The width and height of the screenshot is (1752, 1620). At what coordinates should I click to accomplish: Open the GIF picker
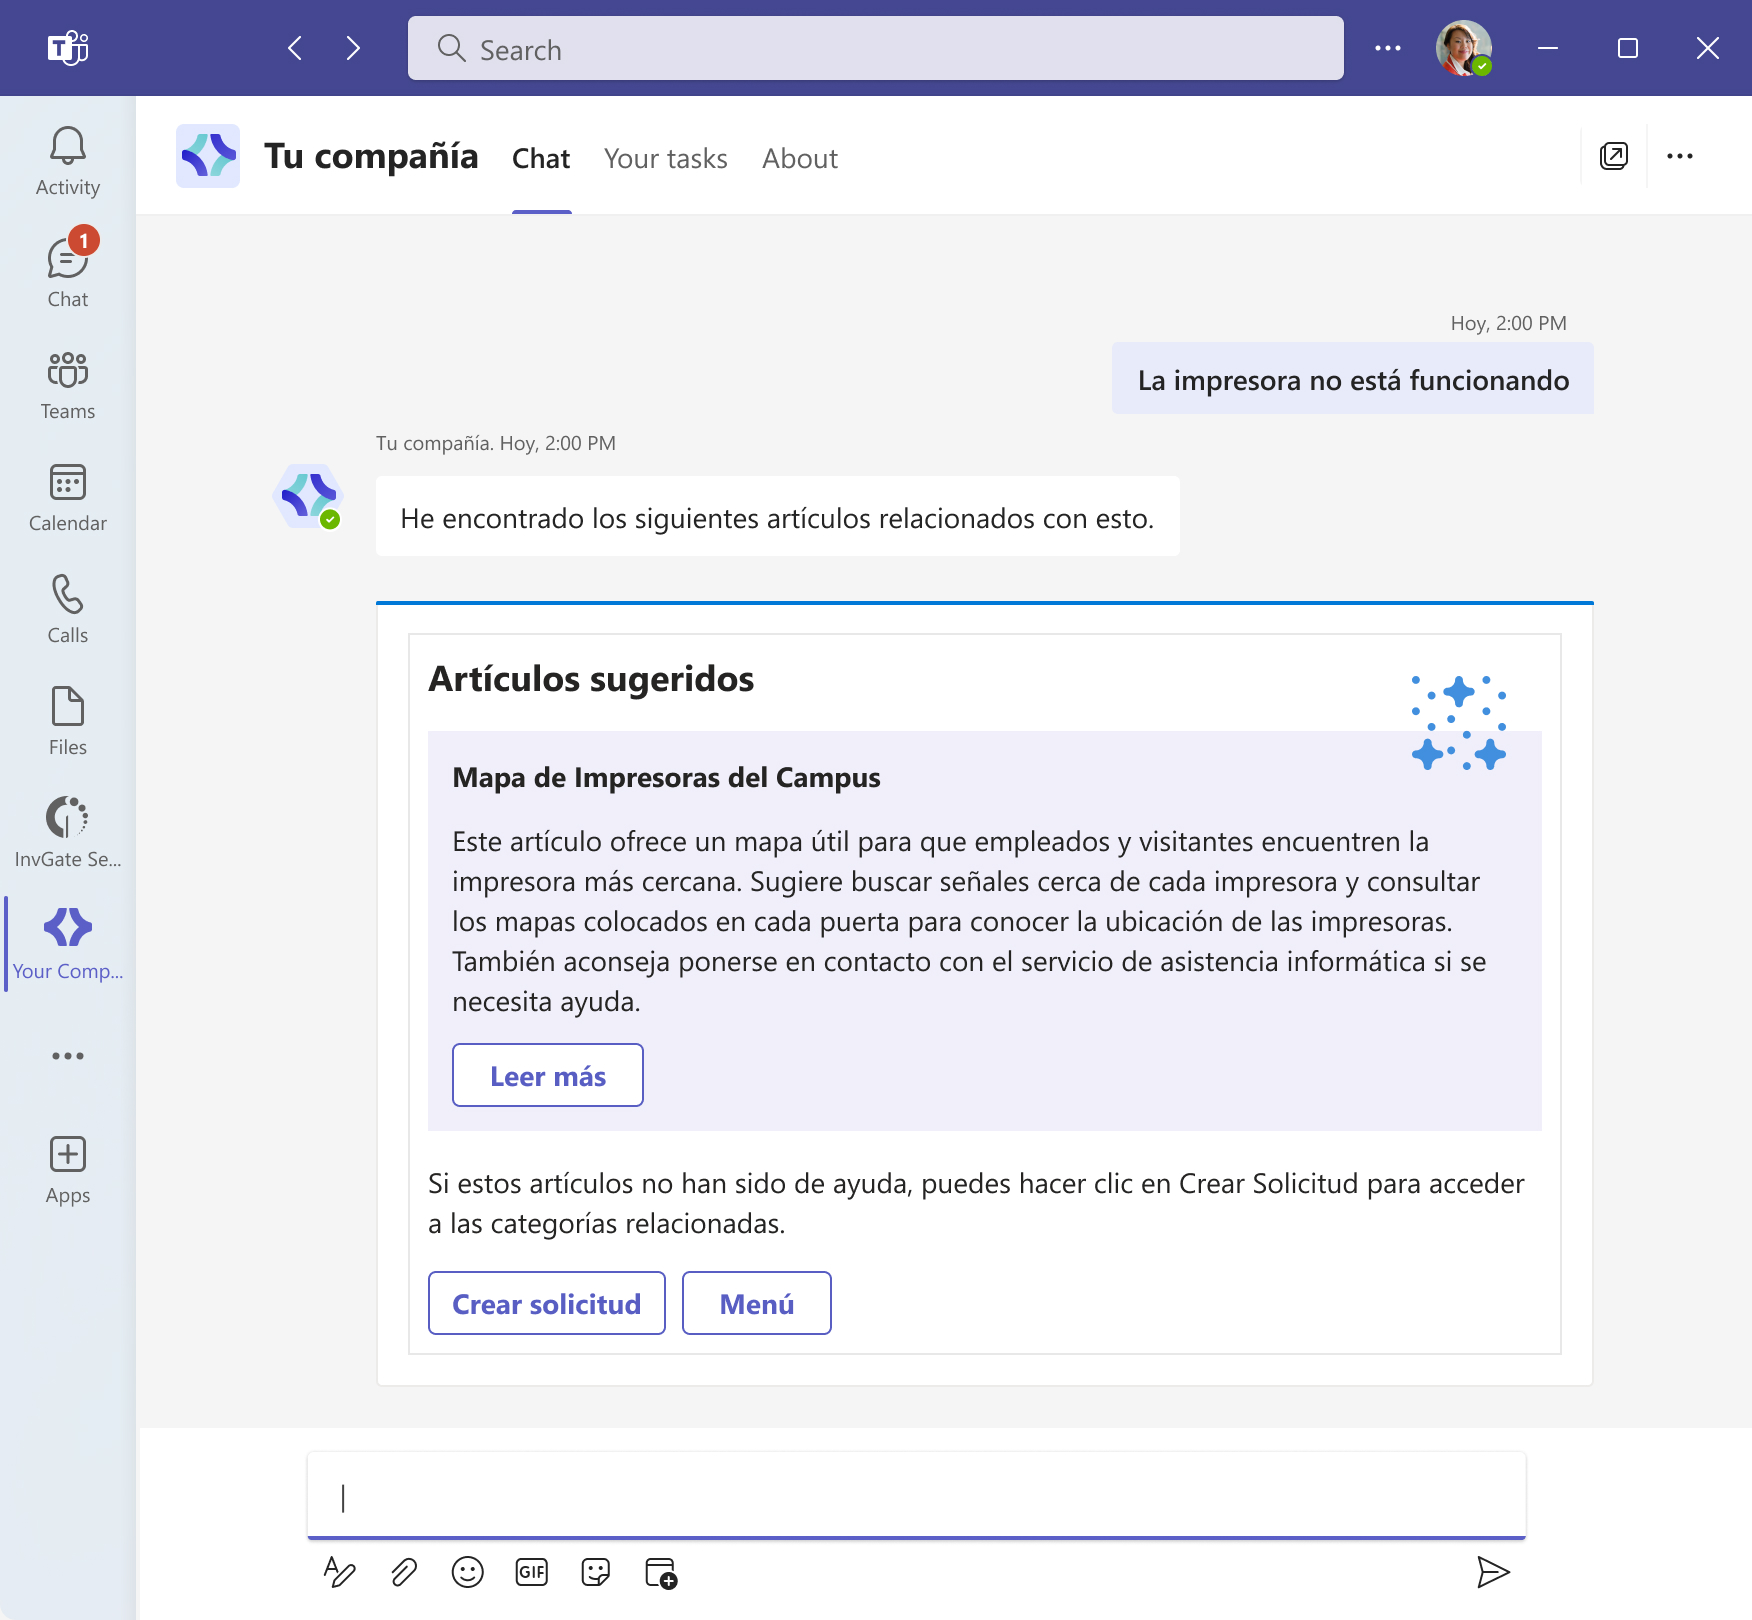tap(532, 1572)
